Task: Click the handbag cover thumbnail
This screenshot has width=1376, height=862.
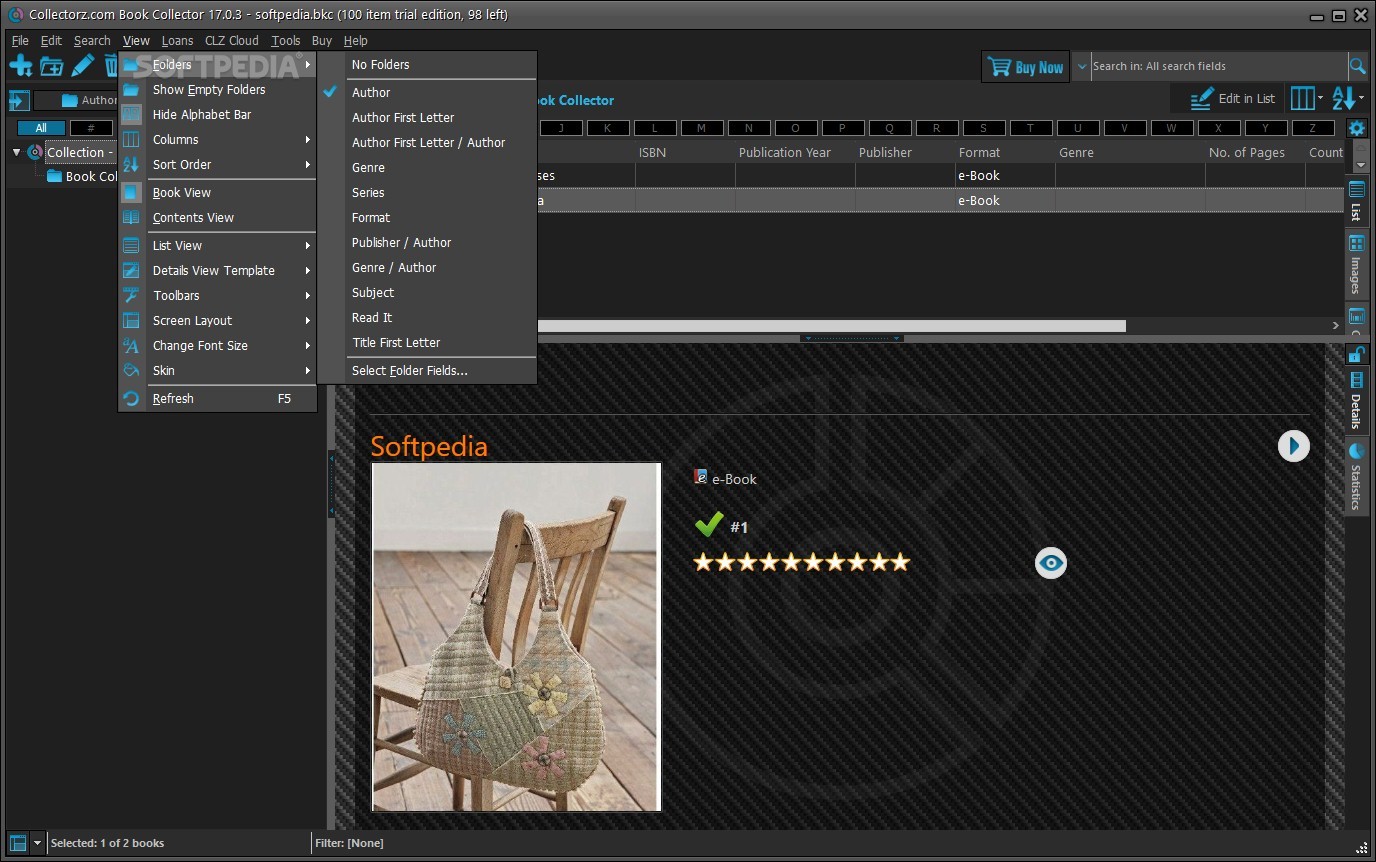Action: coord(517,636)
